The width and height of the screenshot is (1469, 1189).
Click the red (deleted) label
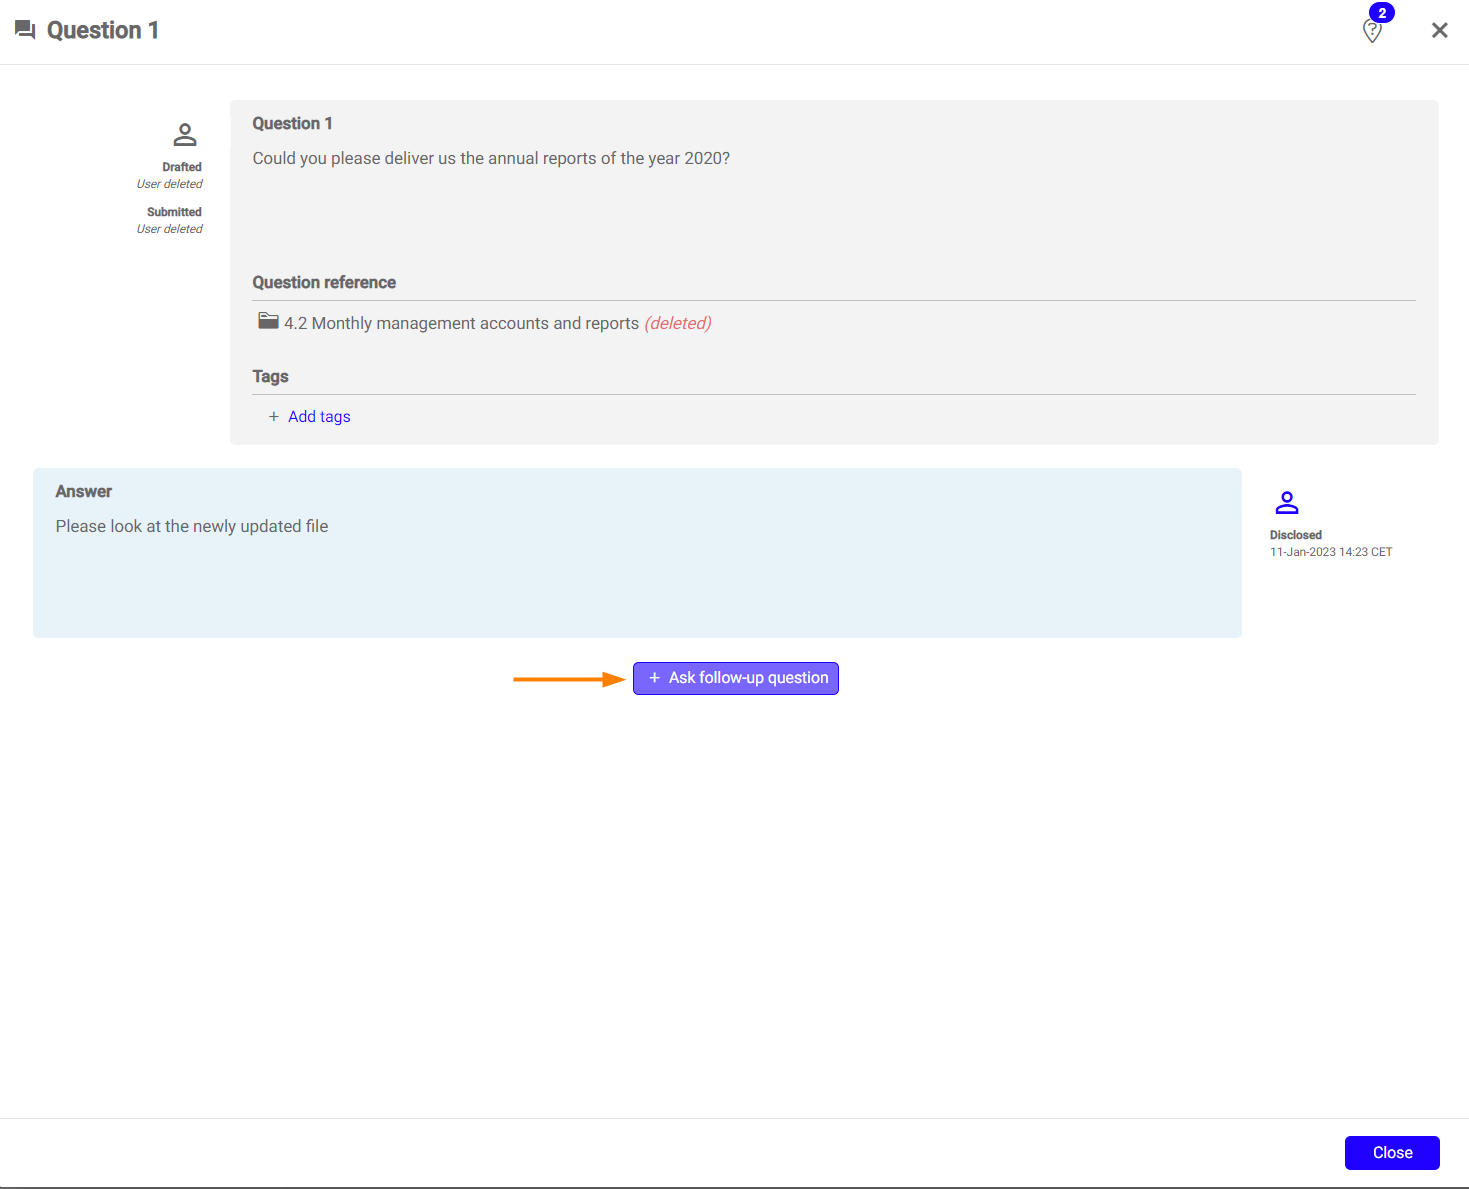(x=678, y=323)
